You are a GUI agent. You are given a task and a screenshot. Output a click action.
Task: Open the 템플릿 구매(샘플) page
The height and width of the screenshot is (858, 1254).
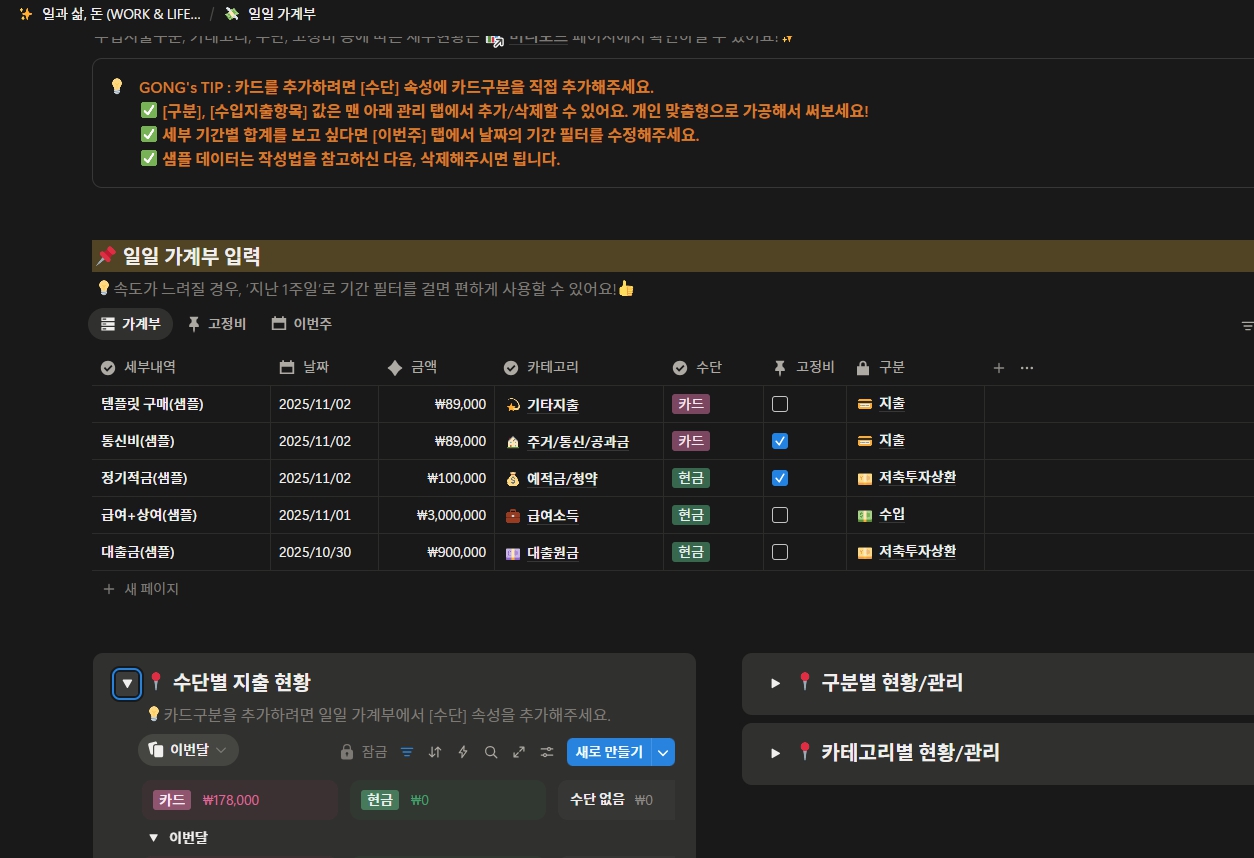[x=152, y=404]
